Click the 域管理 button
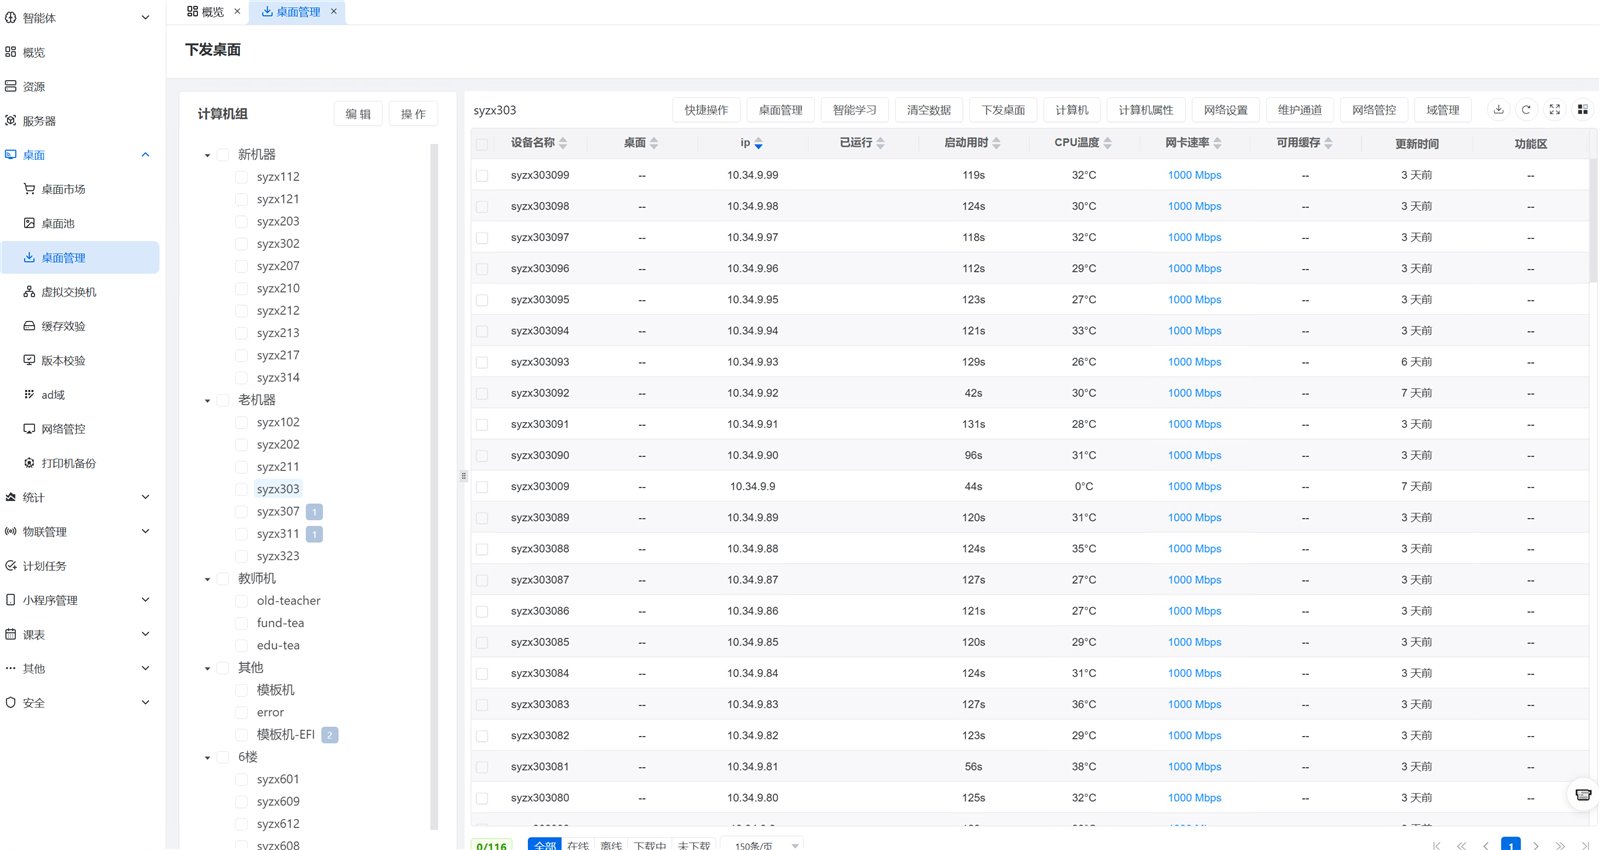 click(x=1443, y=110)
